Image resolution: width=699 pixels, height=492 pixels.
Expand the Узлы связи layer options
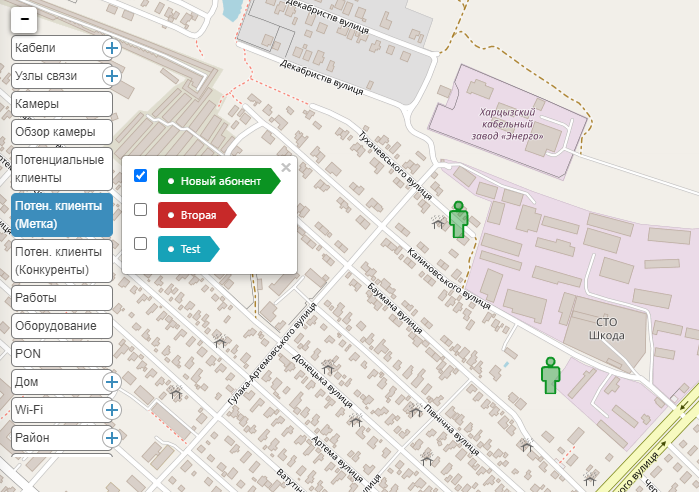point(111,76)
